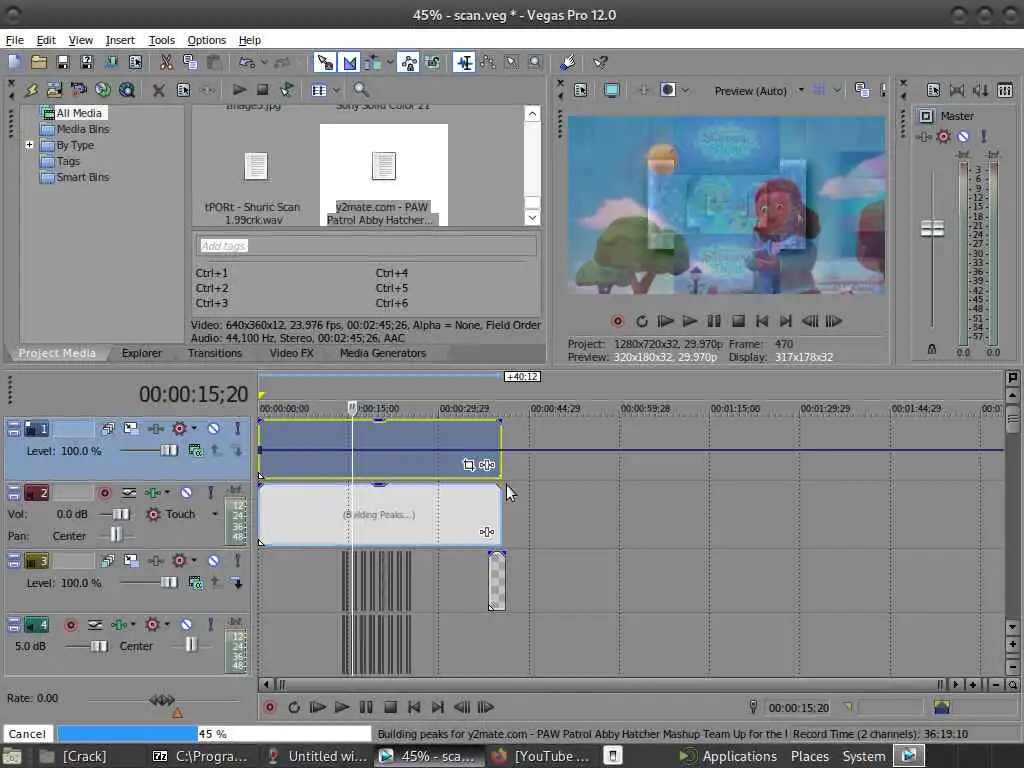The image size is (1024, 768).
Task: Click the New project icon
Action: point(14,63)
